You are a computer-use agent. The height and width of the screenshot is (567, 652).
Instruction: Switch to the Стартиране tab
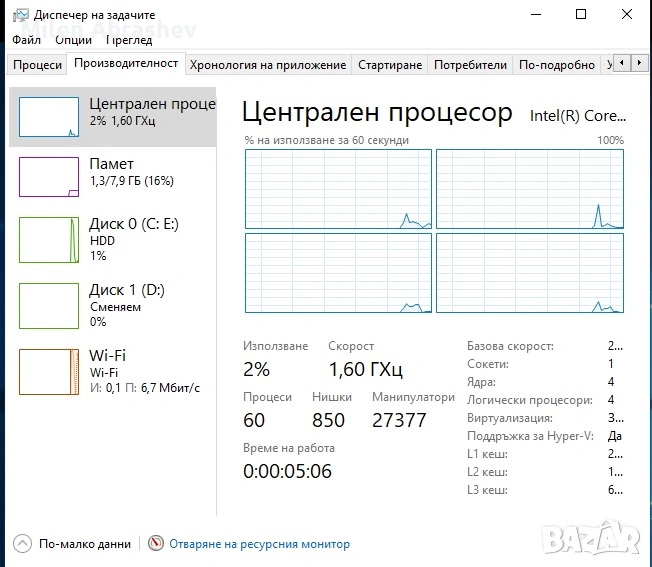[x=390, y=65]
